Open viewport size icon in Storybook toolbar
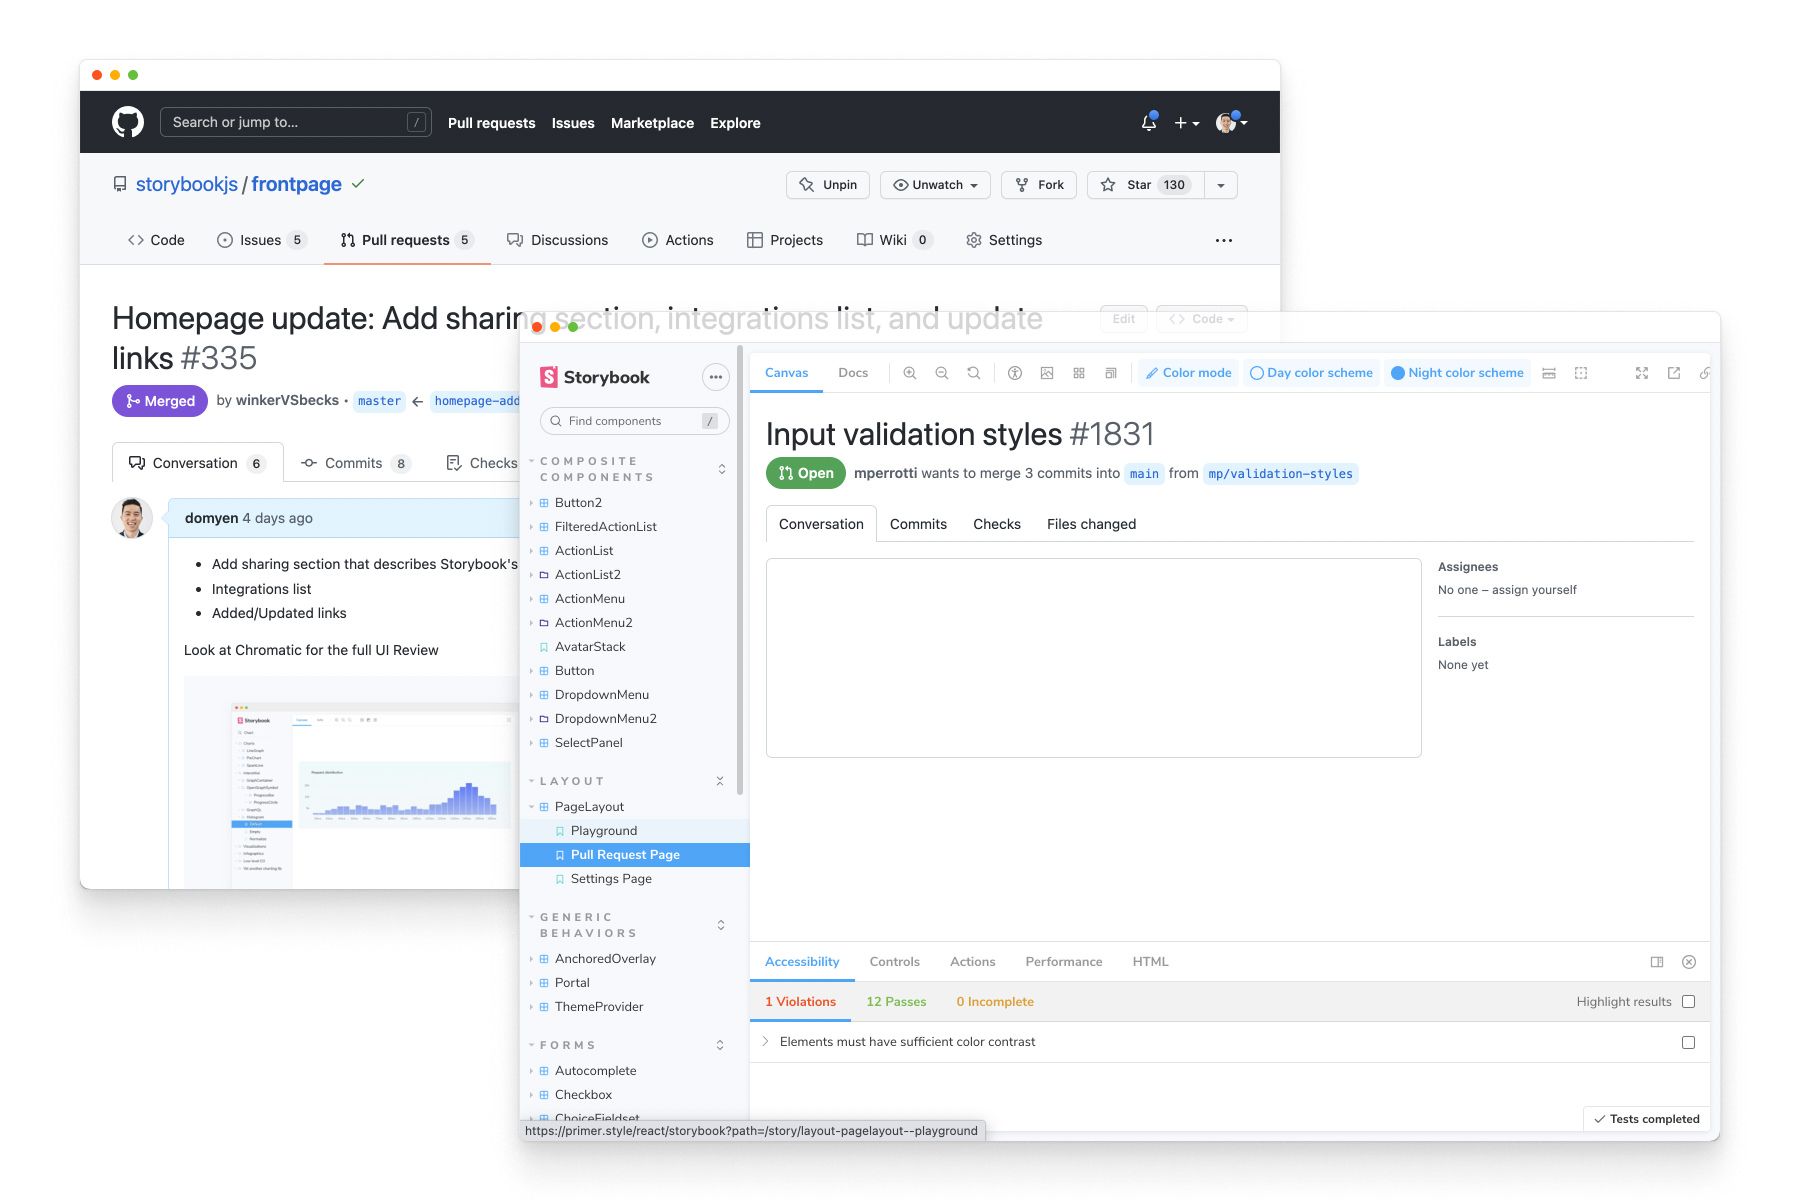Image resolution: width=1800 pixels, height=1200 pixels. point(1111,373)
